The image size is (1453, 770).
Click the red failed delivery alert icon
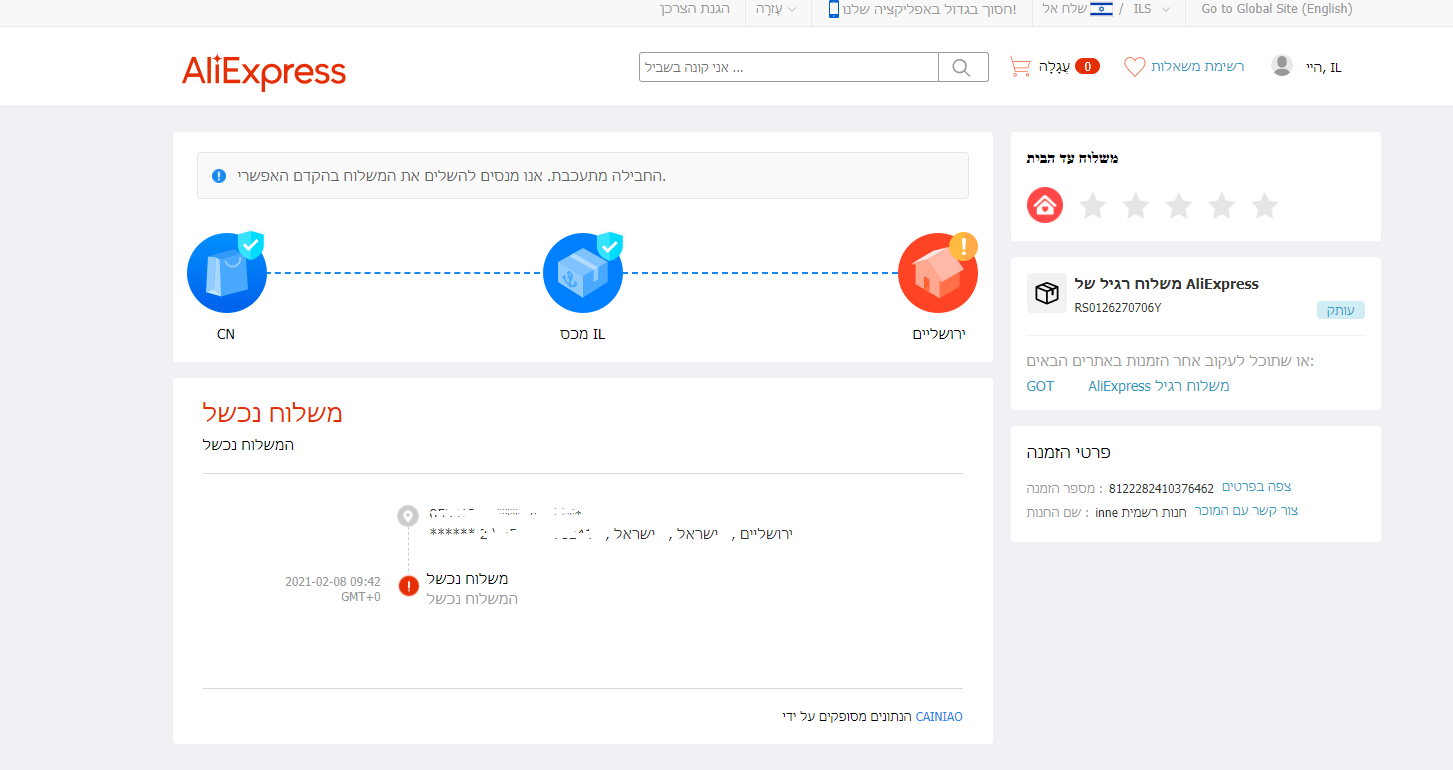408,586
